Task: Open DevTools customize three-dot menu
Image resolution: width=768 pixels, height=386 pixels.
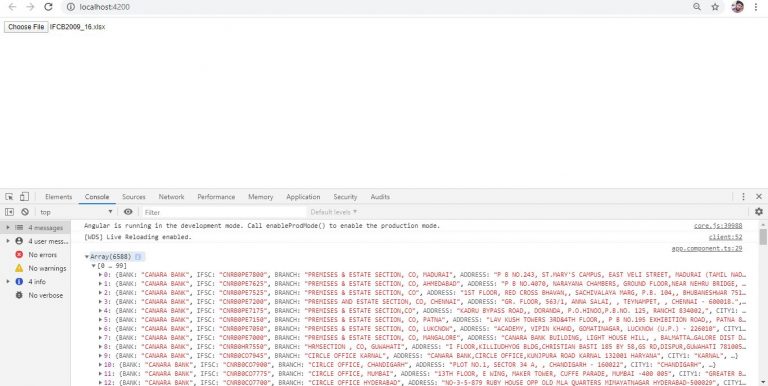Action: point(743,196)
